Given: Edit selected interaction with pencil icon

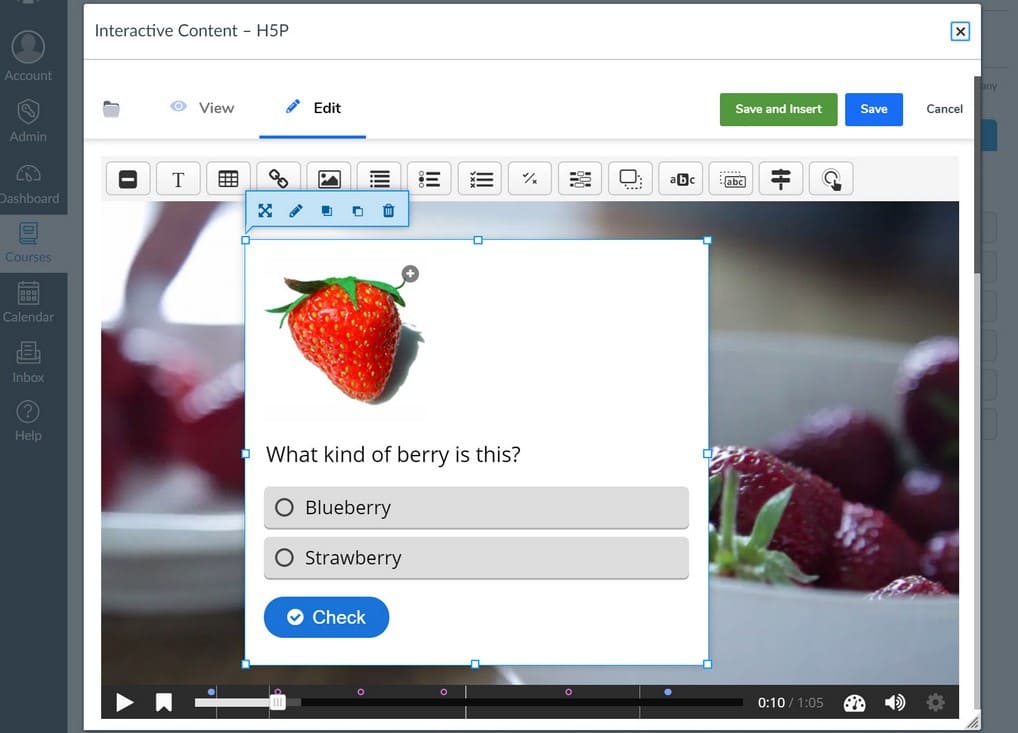Looking at the screenshot, I should [296, 211].
